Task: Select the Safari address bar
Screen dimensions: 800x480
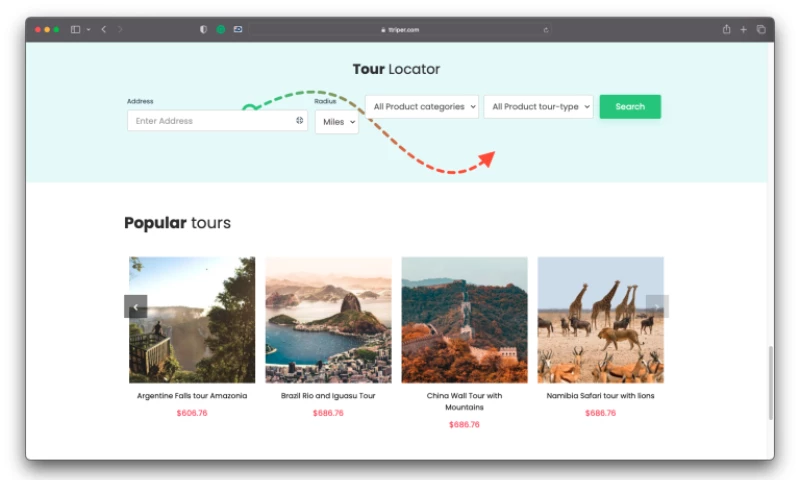Action: 399,30
